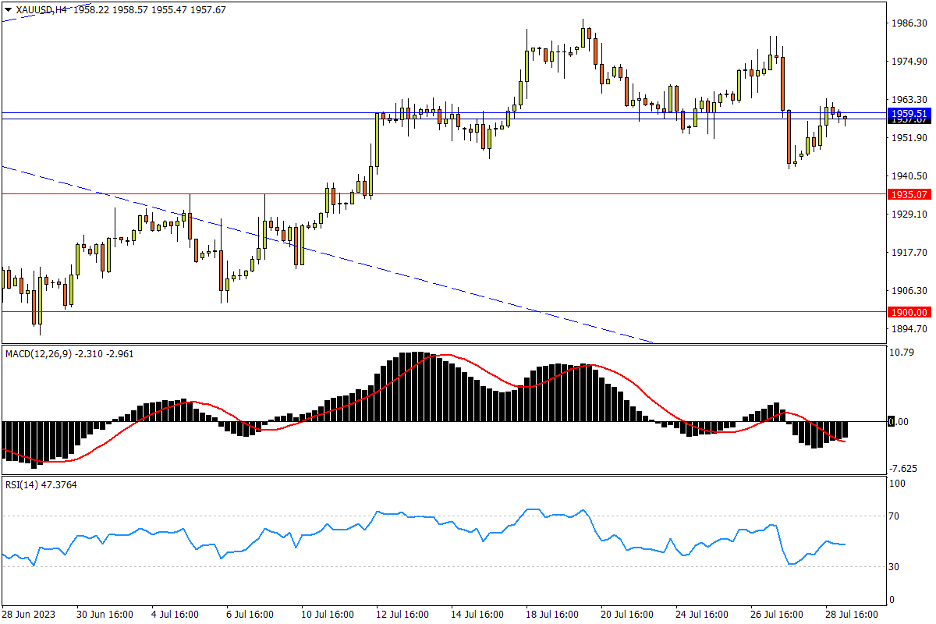Click the triangle arrow beside XAUUSD,H4 title
Screen dimensions: 936x624
[8, 9]
